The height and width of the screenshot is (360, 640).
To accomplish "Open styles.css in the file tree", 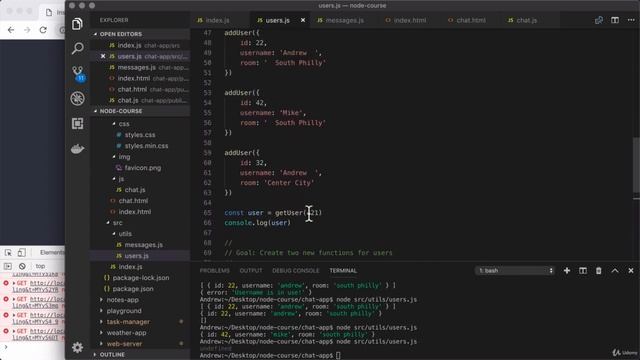I will point(140,135).
